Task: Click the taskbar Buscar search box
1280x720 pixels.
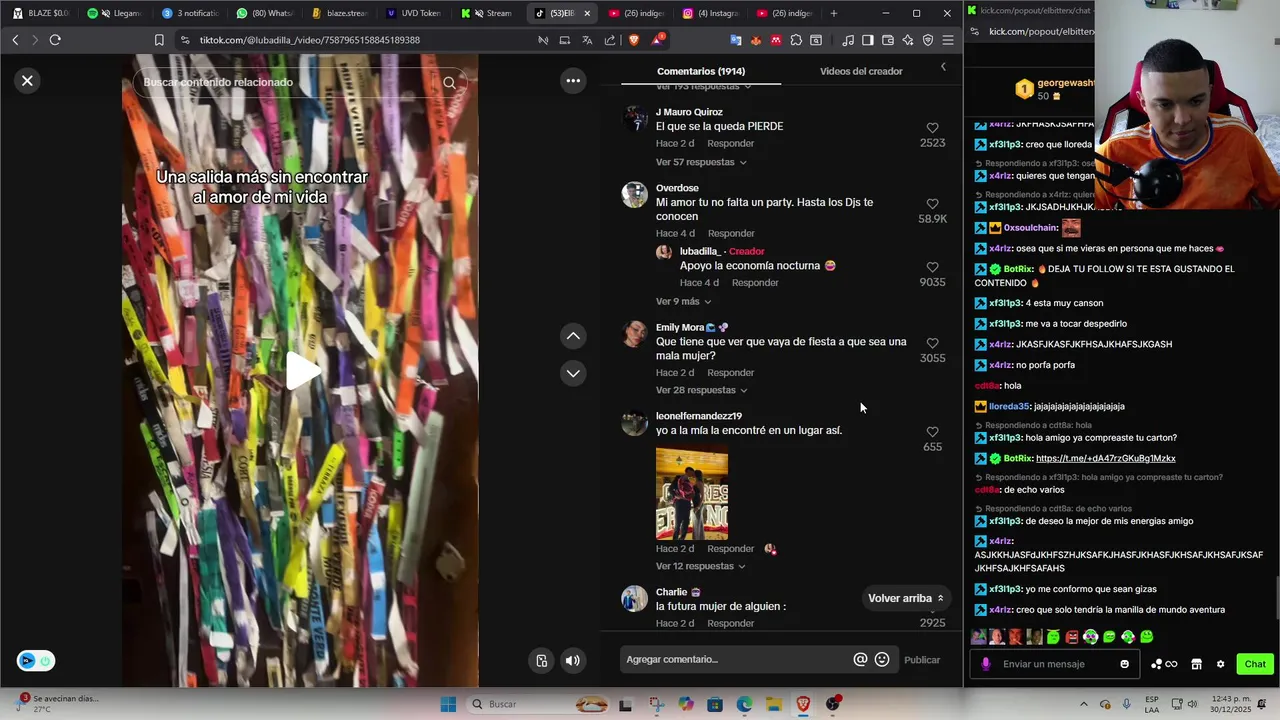Action: [538, 704]
